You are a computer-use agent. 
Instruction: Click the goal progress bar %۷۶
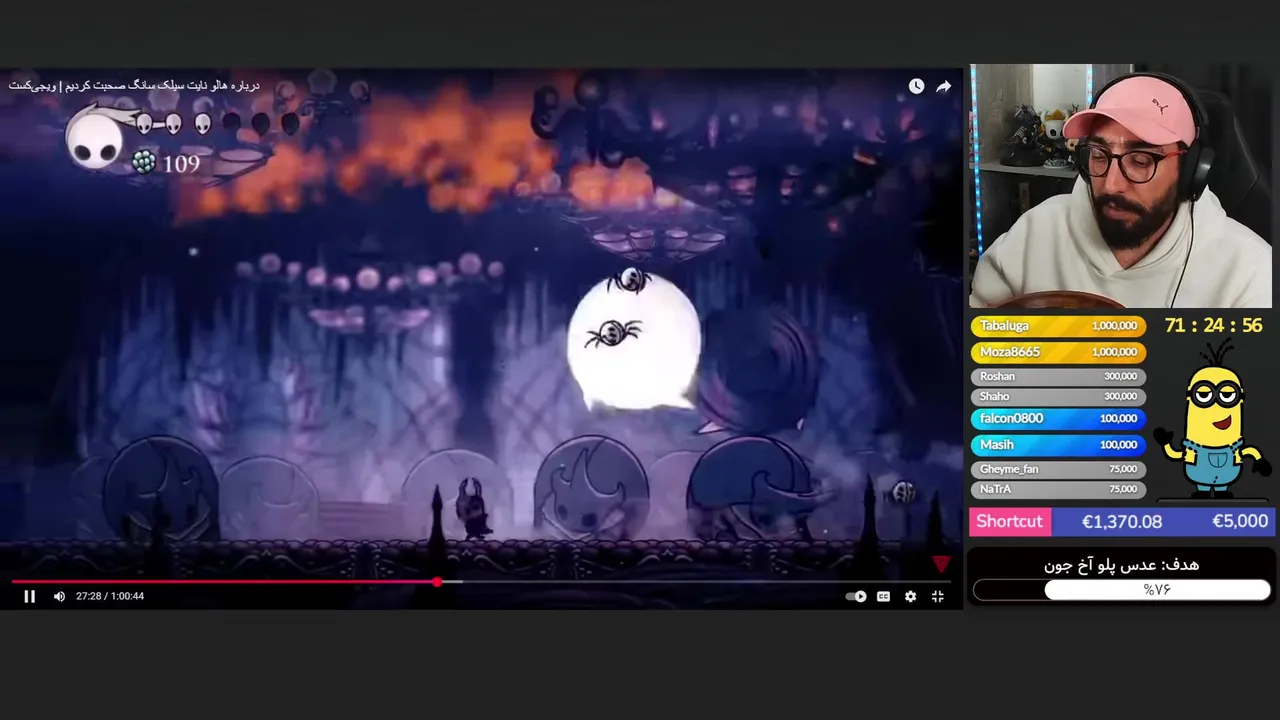point(1122,590)
